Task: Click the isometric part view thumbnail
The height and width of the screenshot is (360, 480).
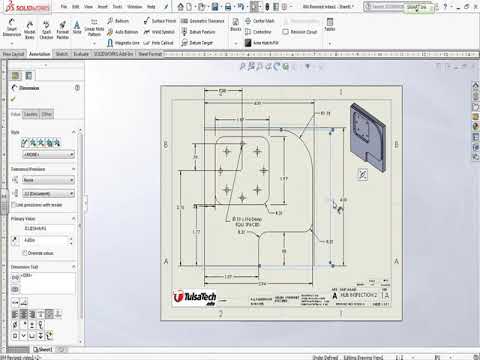Action: [x=368, y=136]
